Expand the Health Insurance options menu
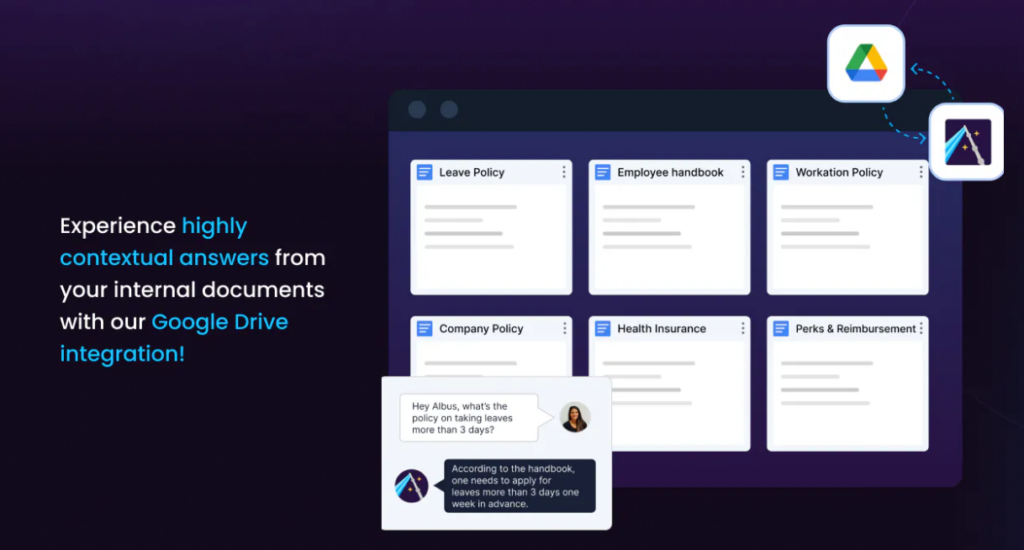The width and height of the screenshot is (1024, 550). pos(742,328)
